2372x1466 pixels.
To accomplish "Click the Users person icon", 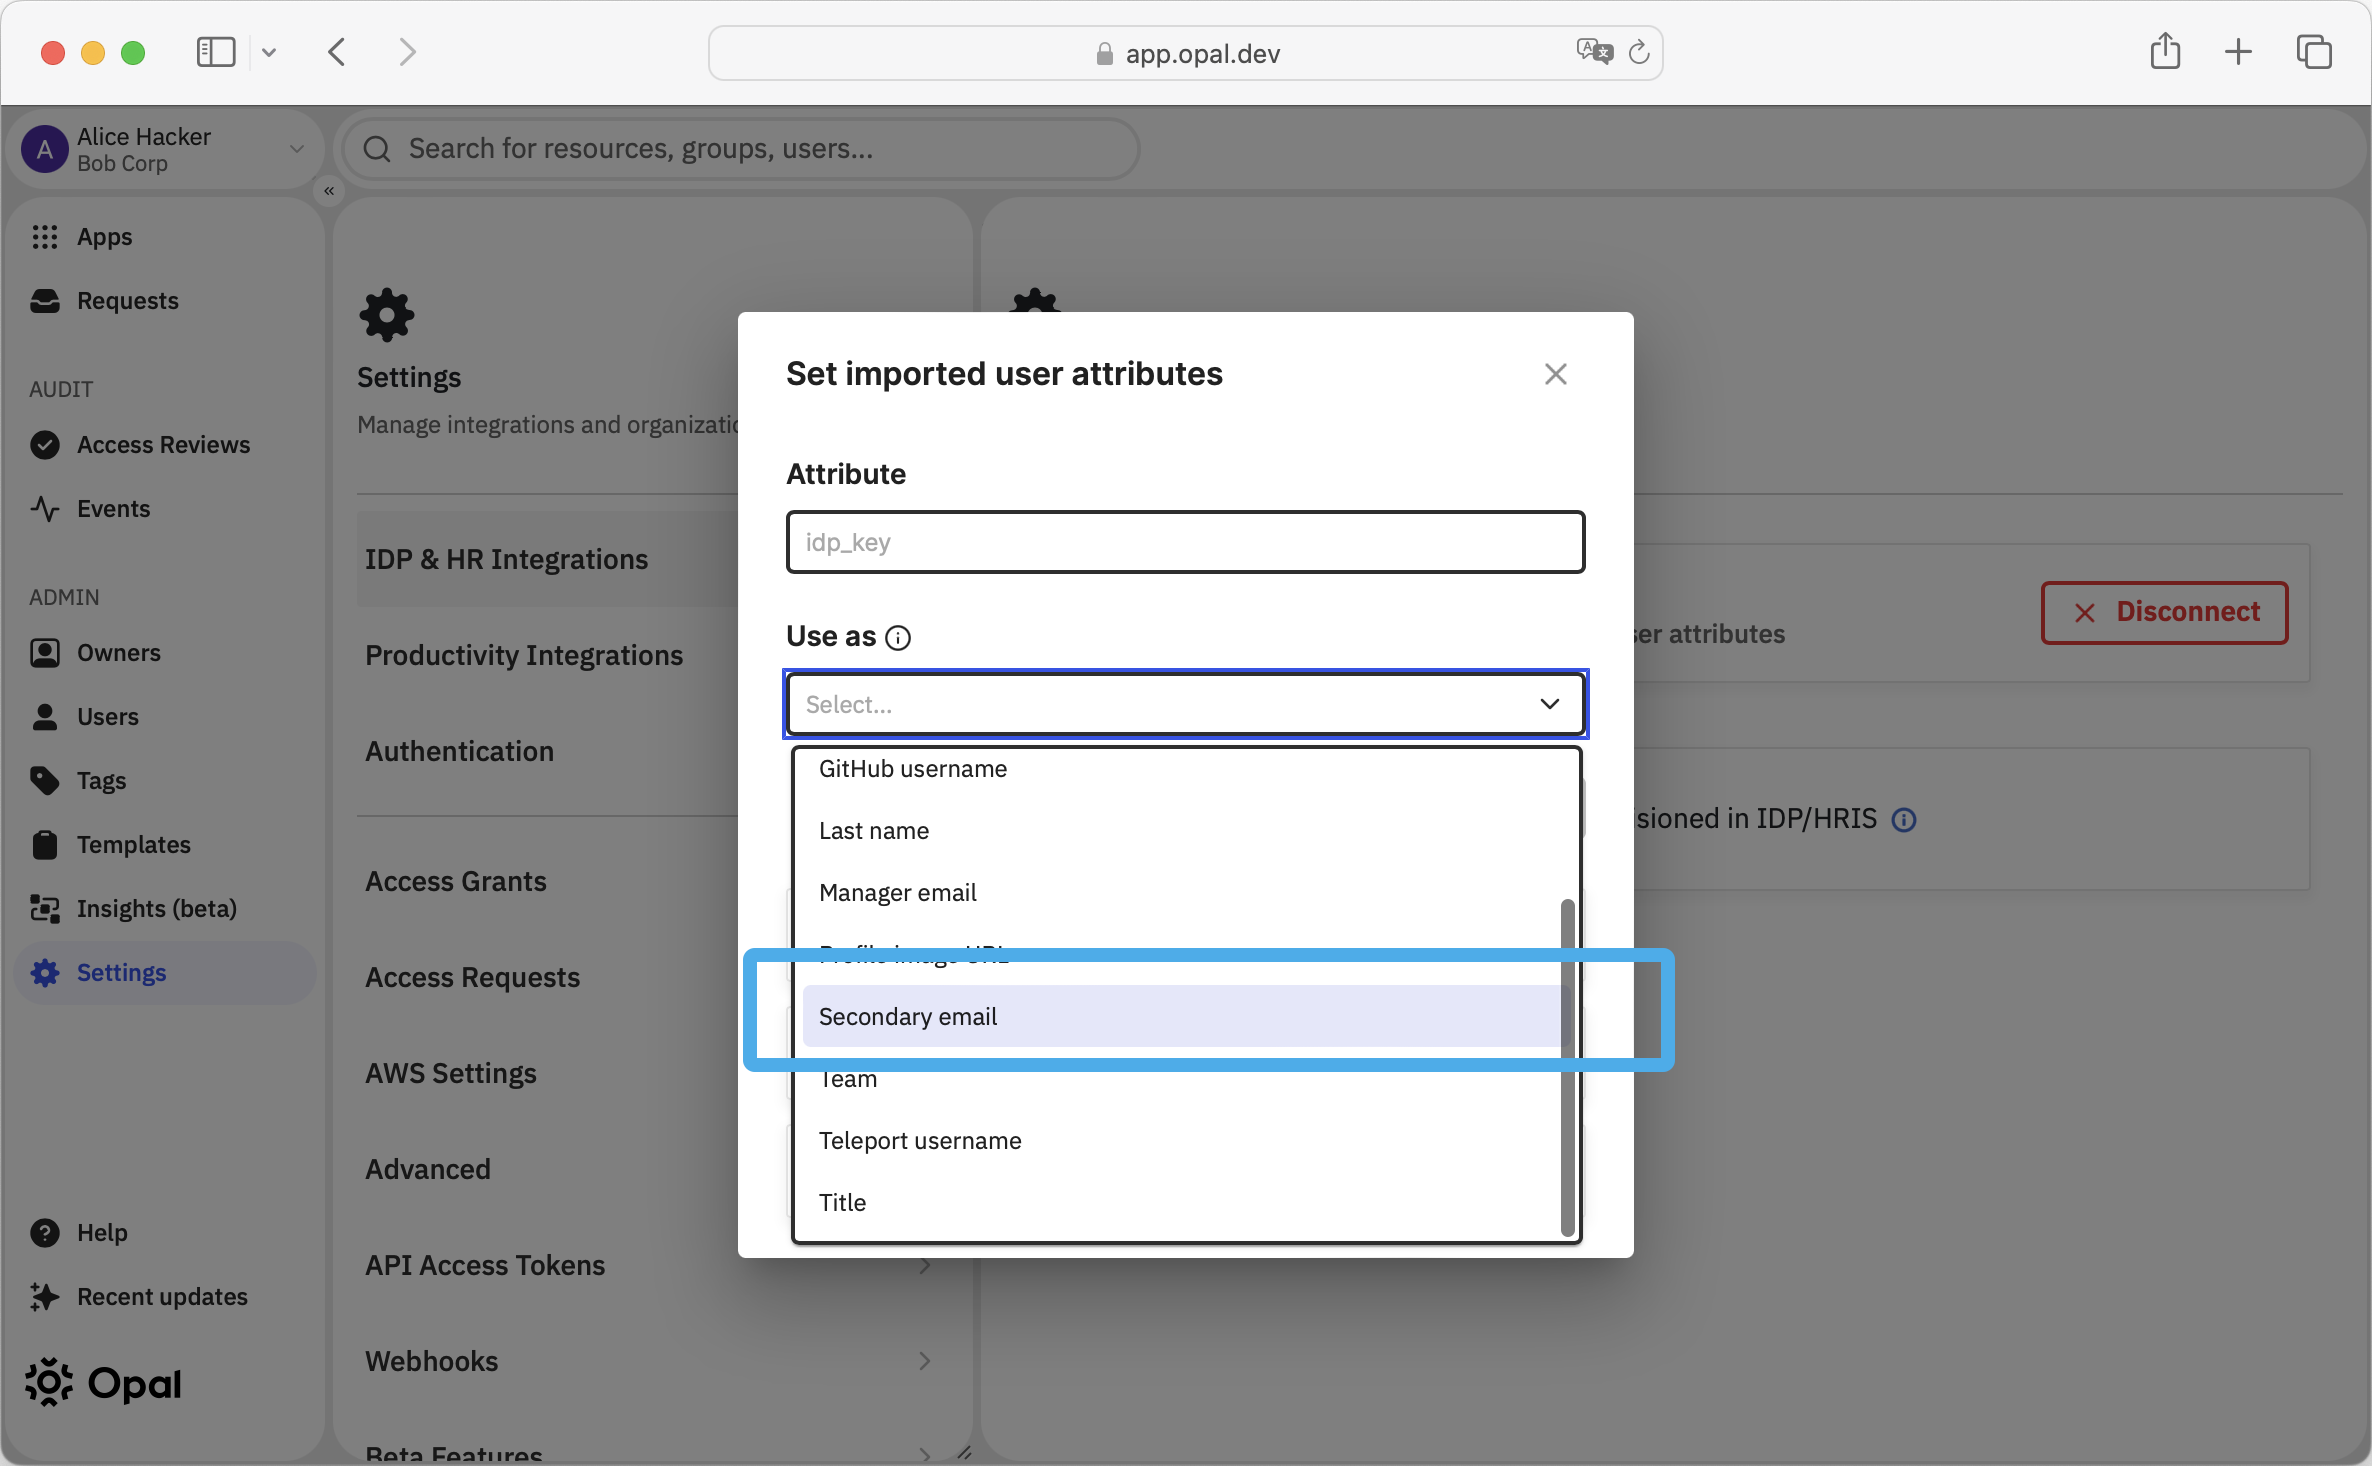I will (45, 717).
